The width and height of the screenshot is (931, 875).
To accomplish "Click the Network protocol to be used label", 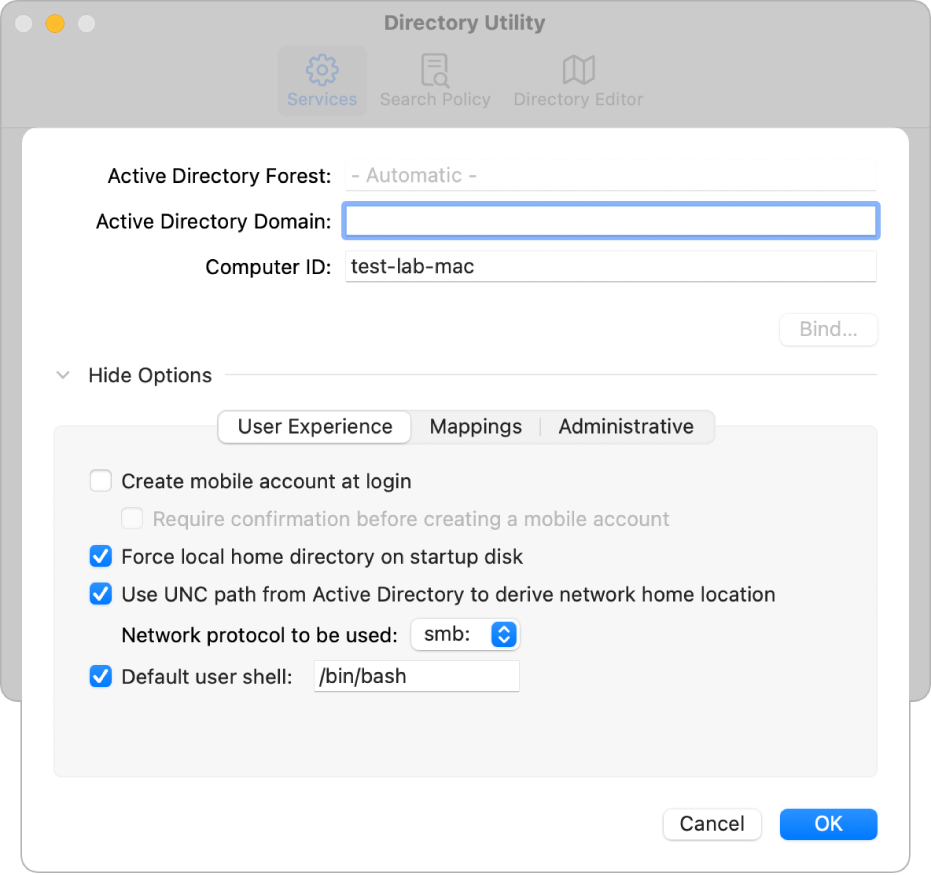I will coord(259,635).
